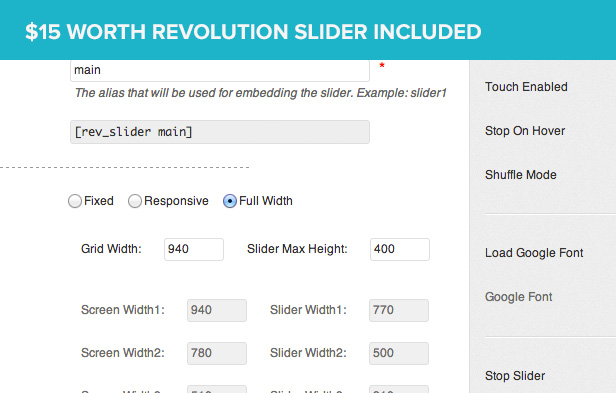Click the rev_slider main shortcode field

pyautogui.click(x=220, y=132)
